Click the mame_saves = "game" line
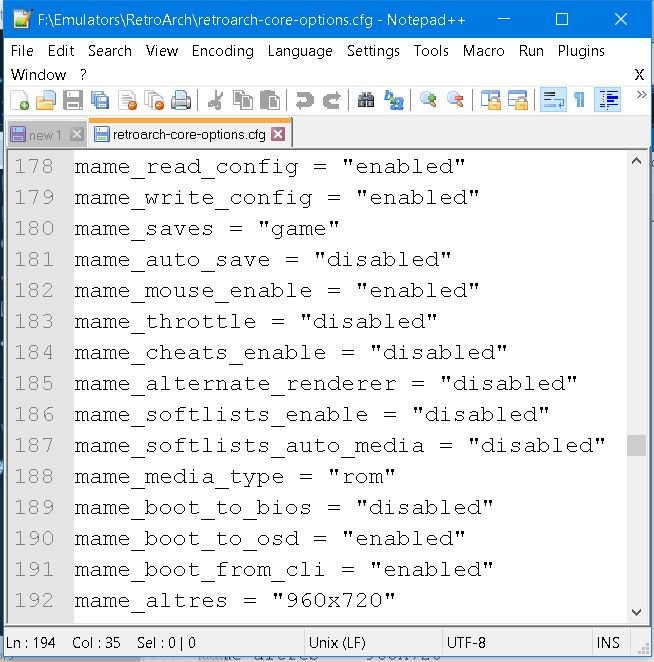The image size is (654, 662). [207, 229]
